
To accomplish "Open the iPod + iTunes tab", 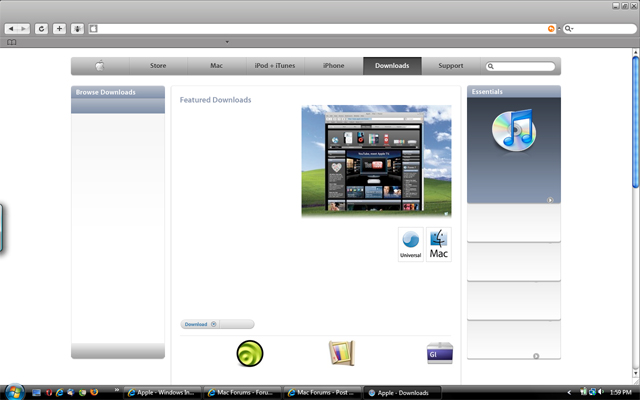I will tap(275, 66).
